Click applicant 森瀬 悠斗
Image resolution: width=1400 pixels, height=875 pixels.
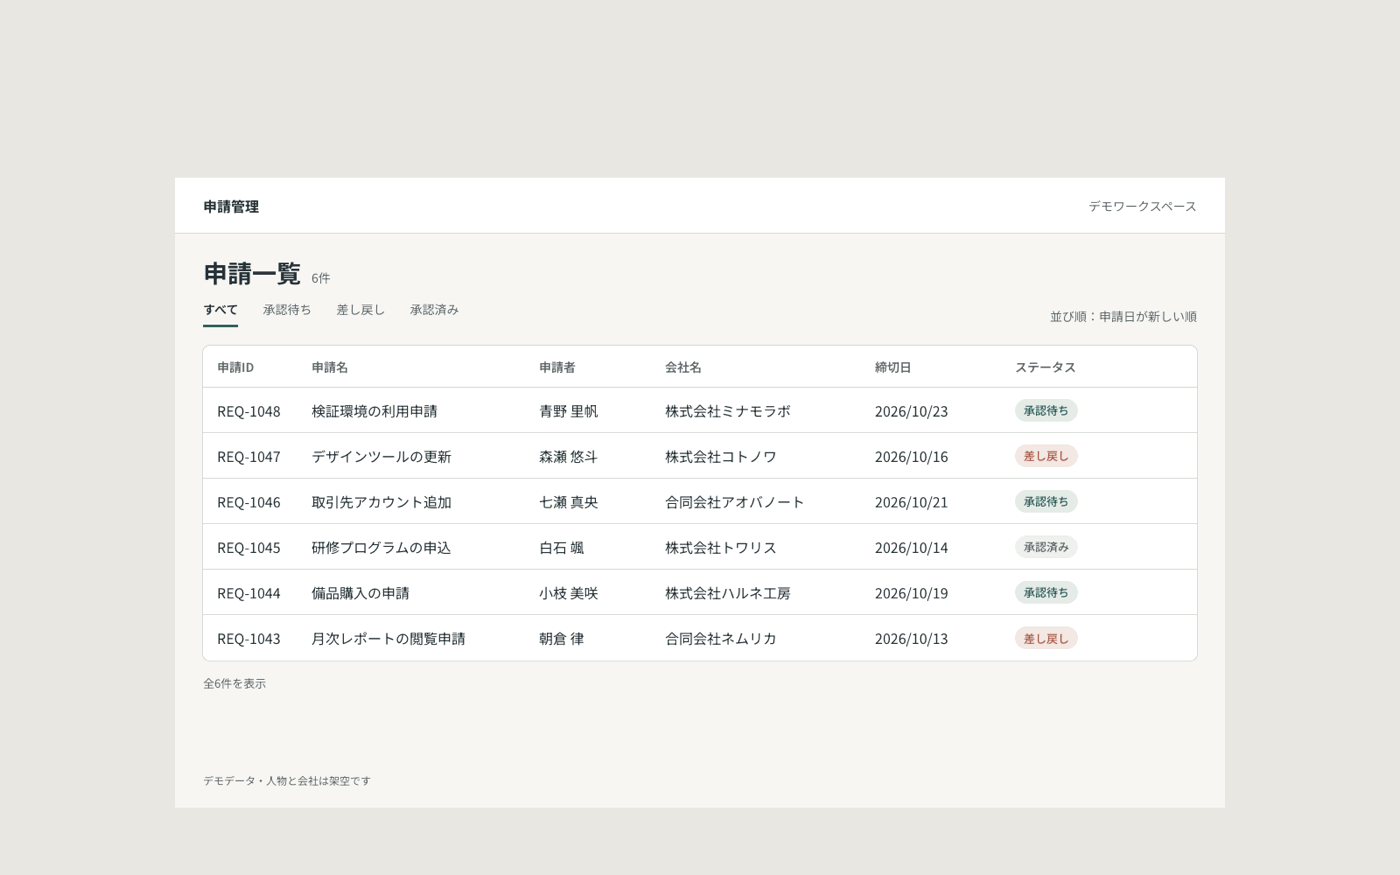pos(568,457)
